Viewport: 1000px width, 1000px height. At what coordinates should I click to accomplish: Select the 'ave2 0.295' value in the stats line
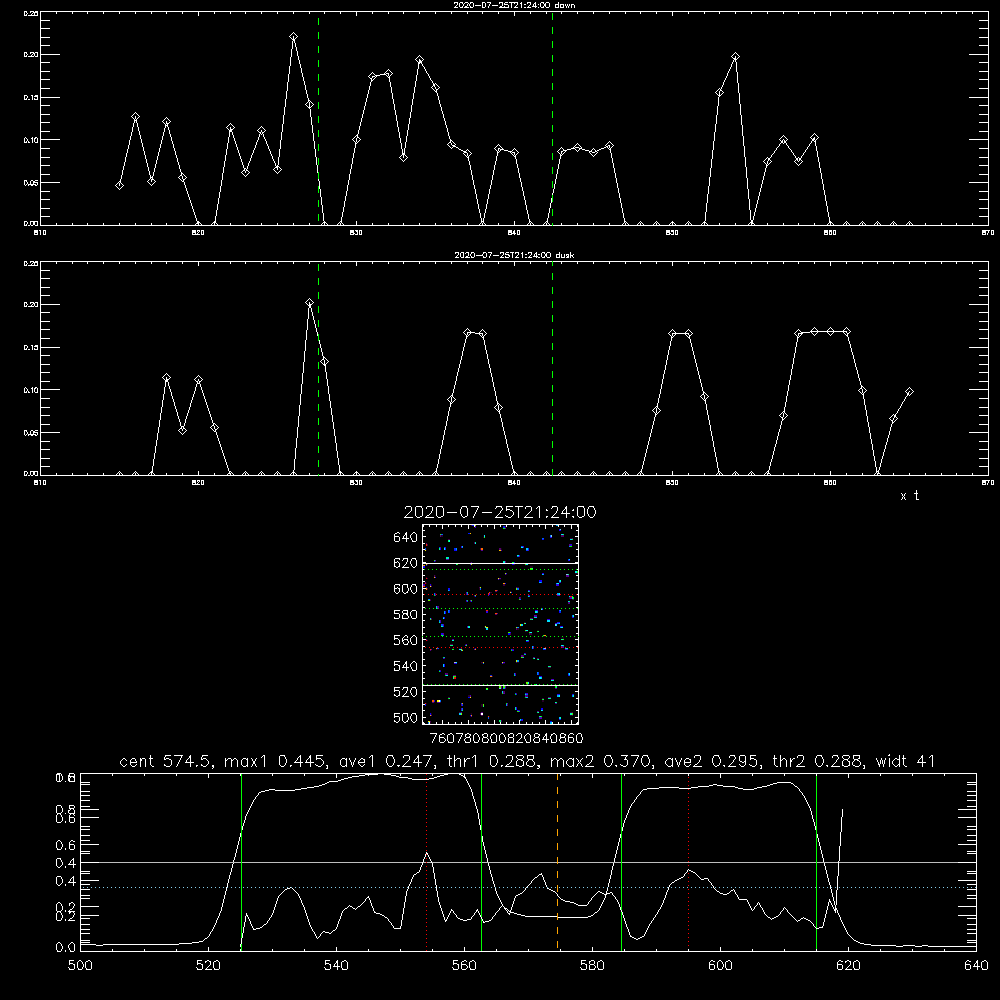(711, 761)
